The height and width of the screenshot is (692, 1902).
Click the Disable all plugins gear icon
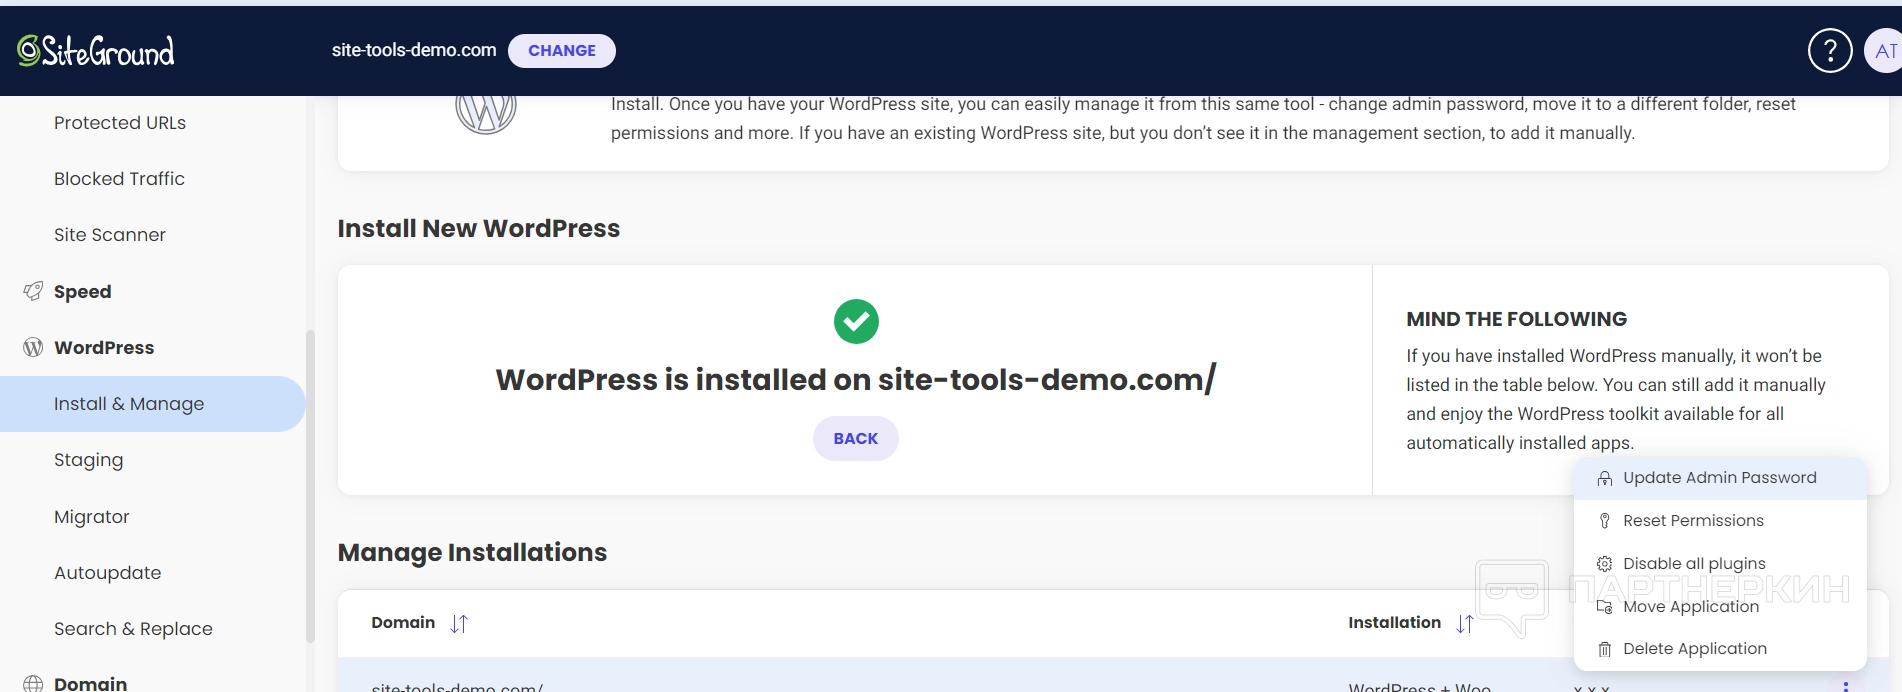[x=1605, y=564]
